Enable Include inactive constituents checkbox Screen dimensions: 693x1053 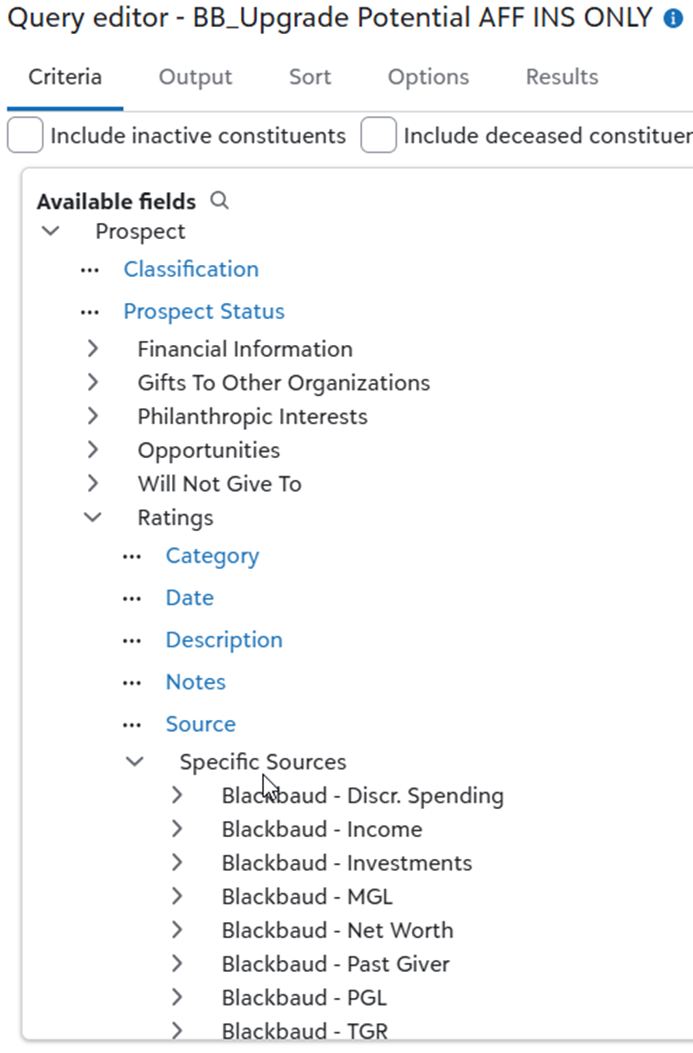pos(25,135)
